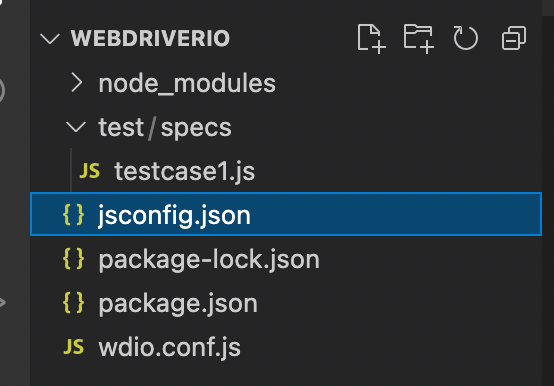Click the New File icon
This screenshot has height=386, width=554.
[x=371, y=38]
